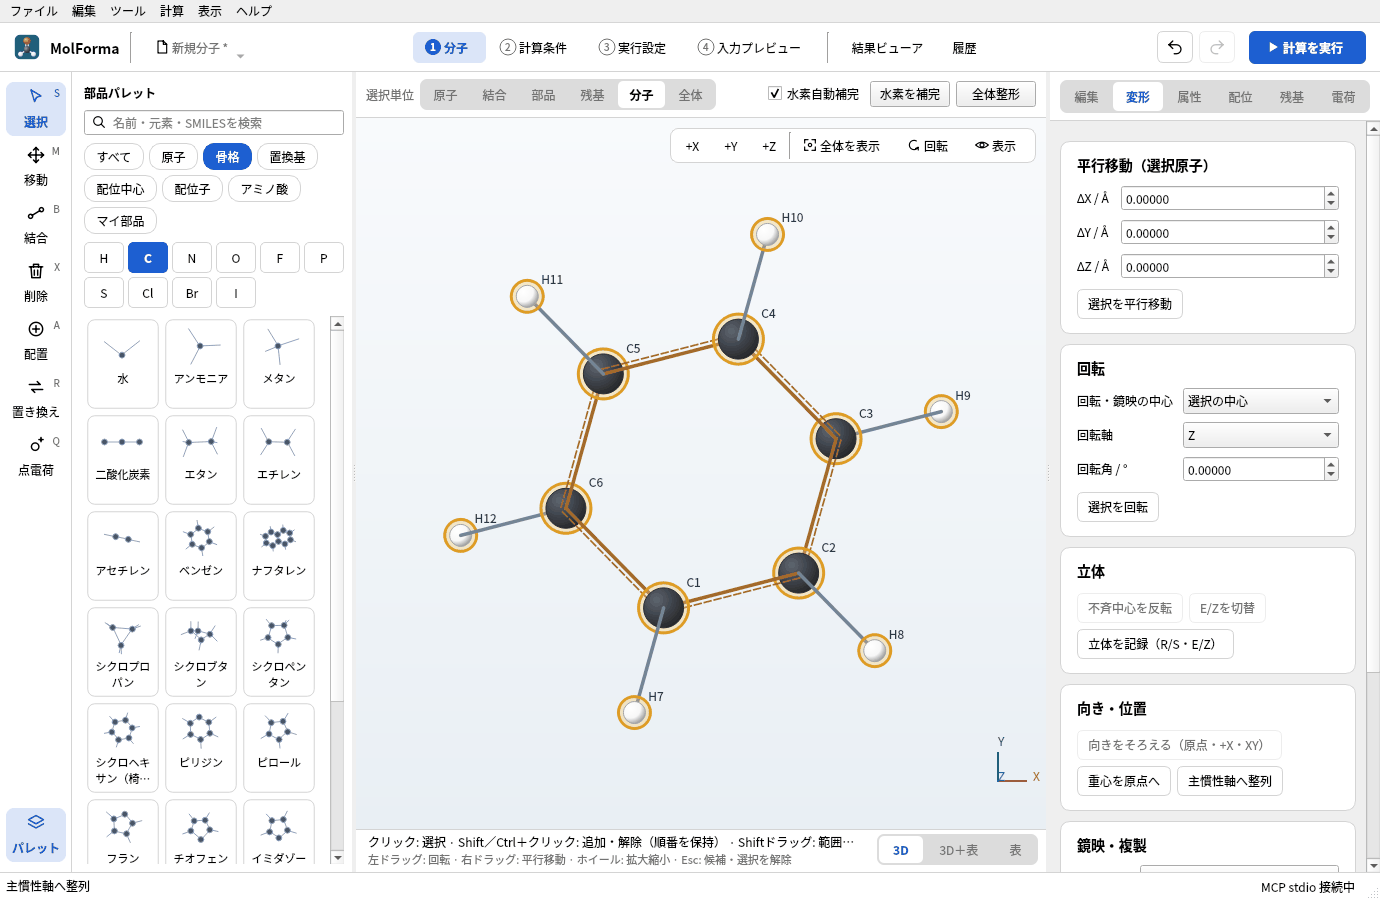Go to step 2 計算条件 tab
The height and width of the screenshot is (900, 1380).
coord(533,47)
